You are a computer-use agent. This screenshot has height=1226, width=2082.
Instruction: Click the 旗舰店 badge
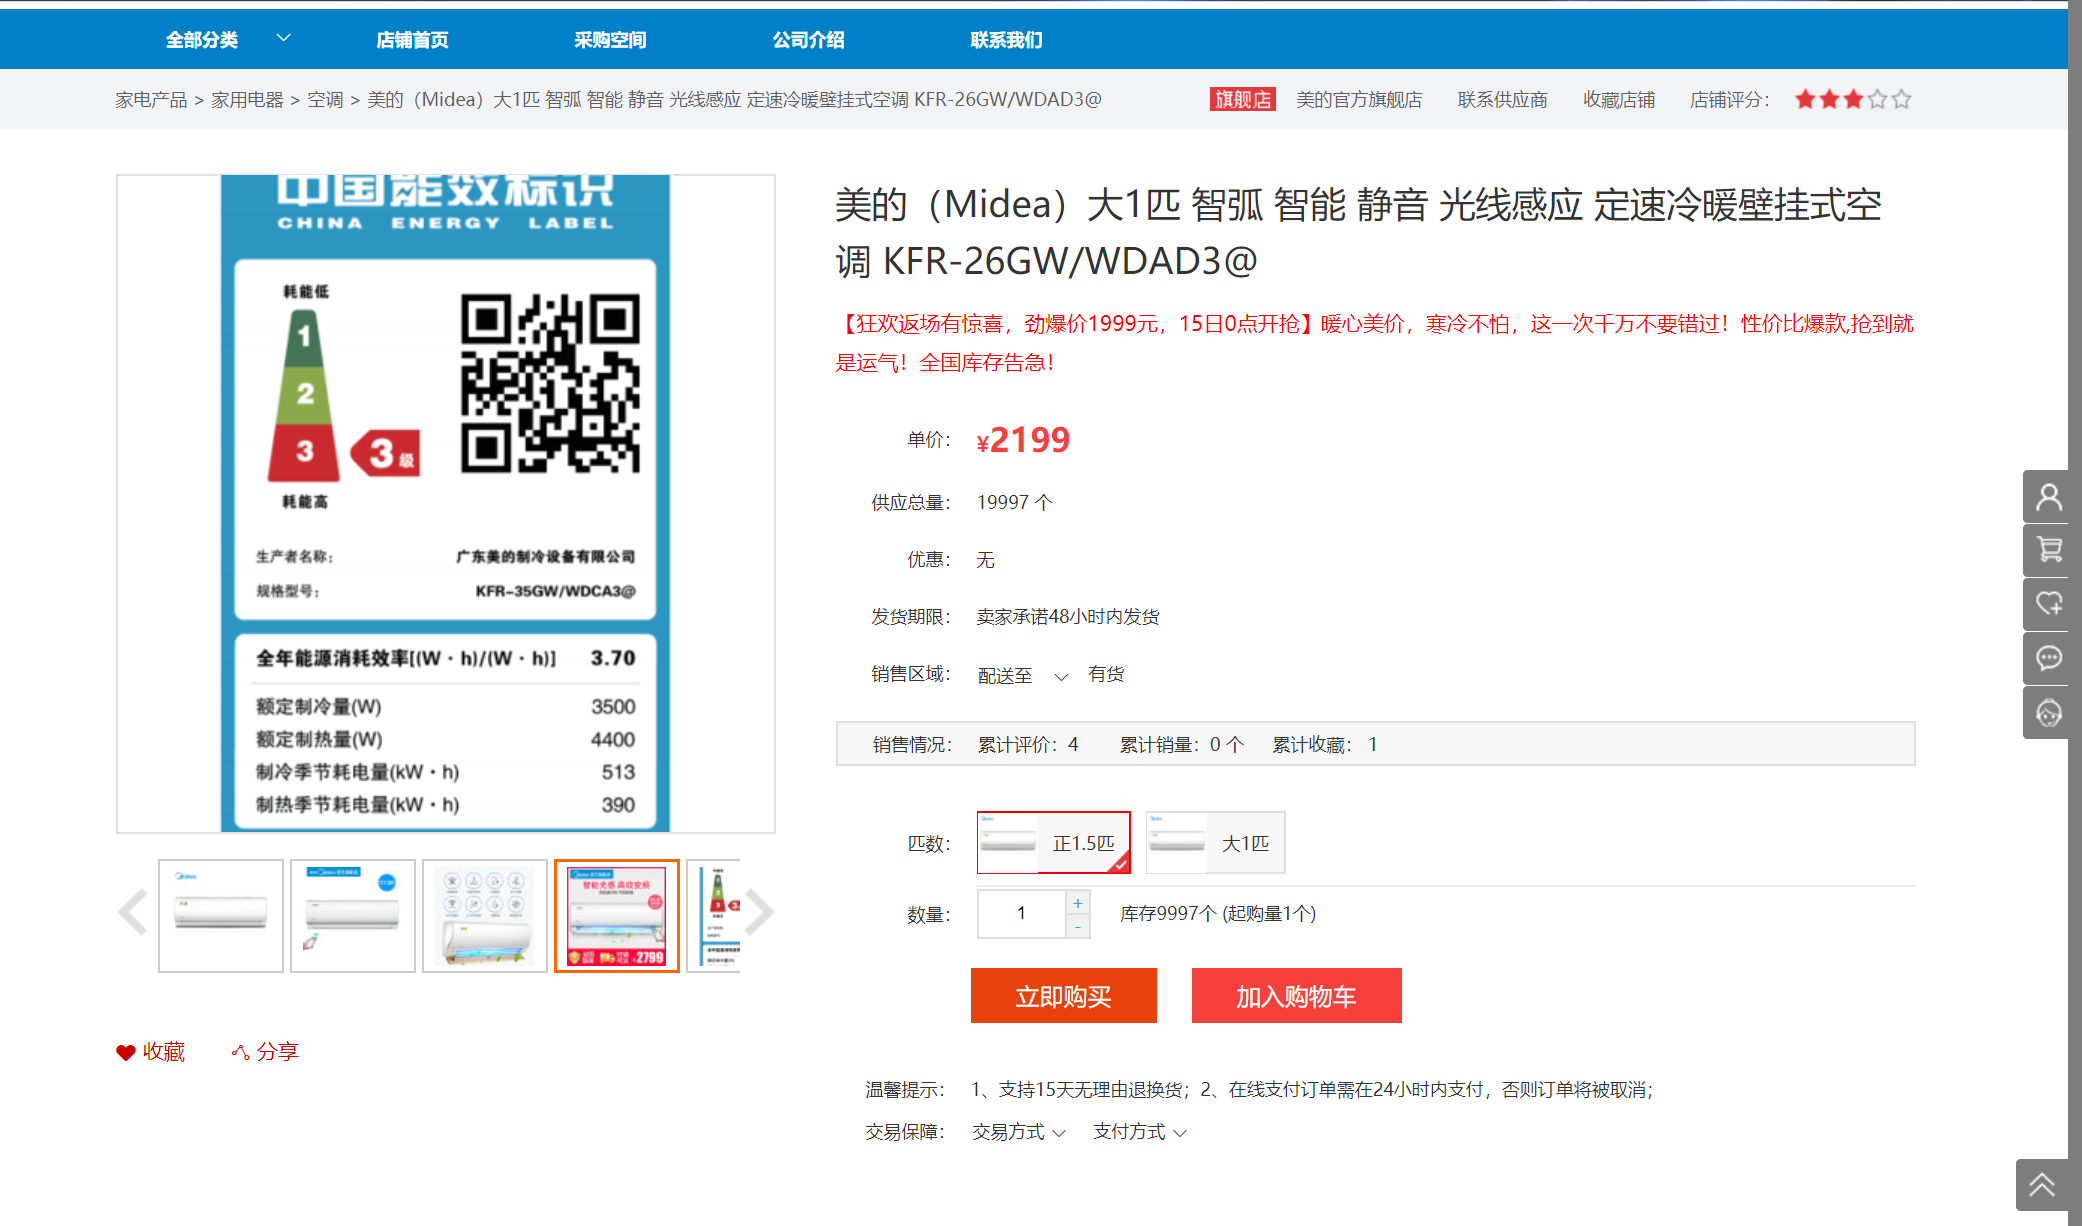[1242, 99]
